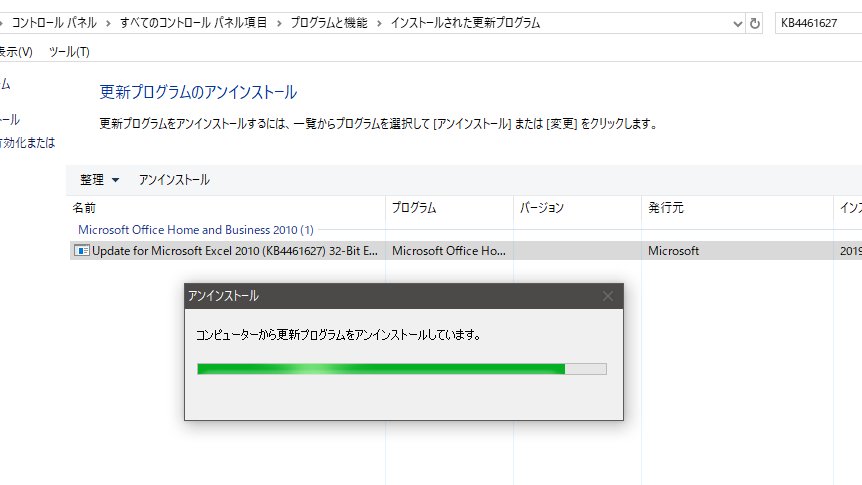Click the green uninstall progress bar

click(402, 369)
